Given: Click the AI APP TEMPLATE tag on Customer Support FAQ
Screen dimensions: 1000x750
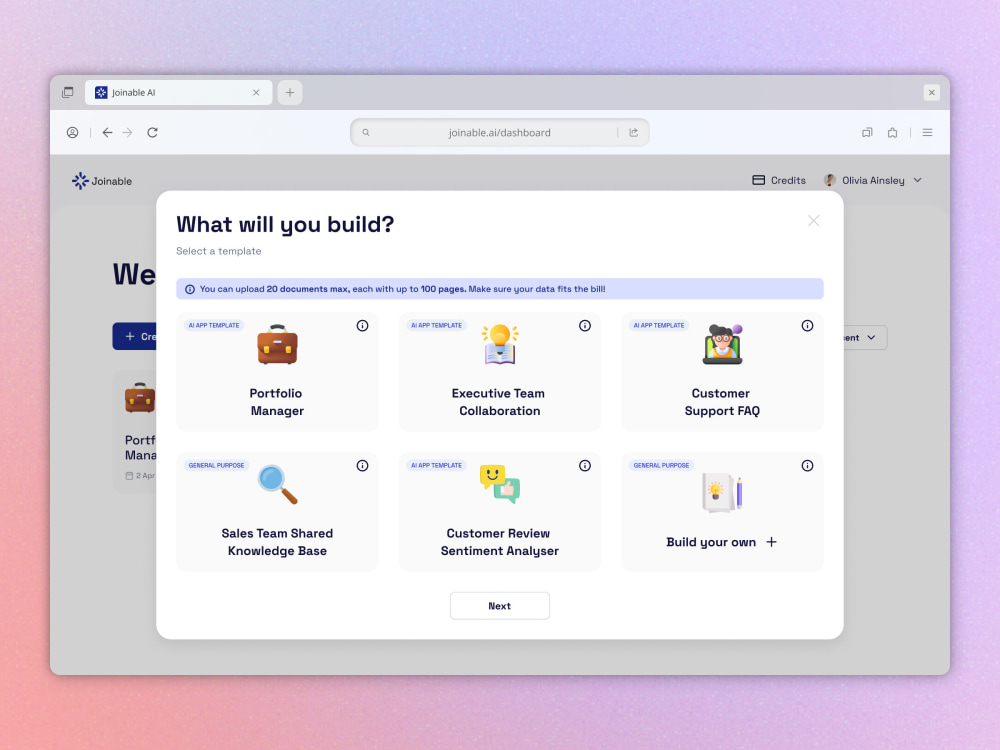Looking at the screenshot, I should [x=659, y=325].
